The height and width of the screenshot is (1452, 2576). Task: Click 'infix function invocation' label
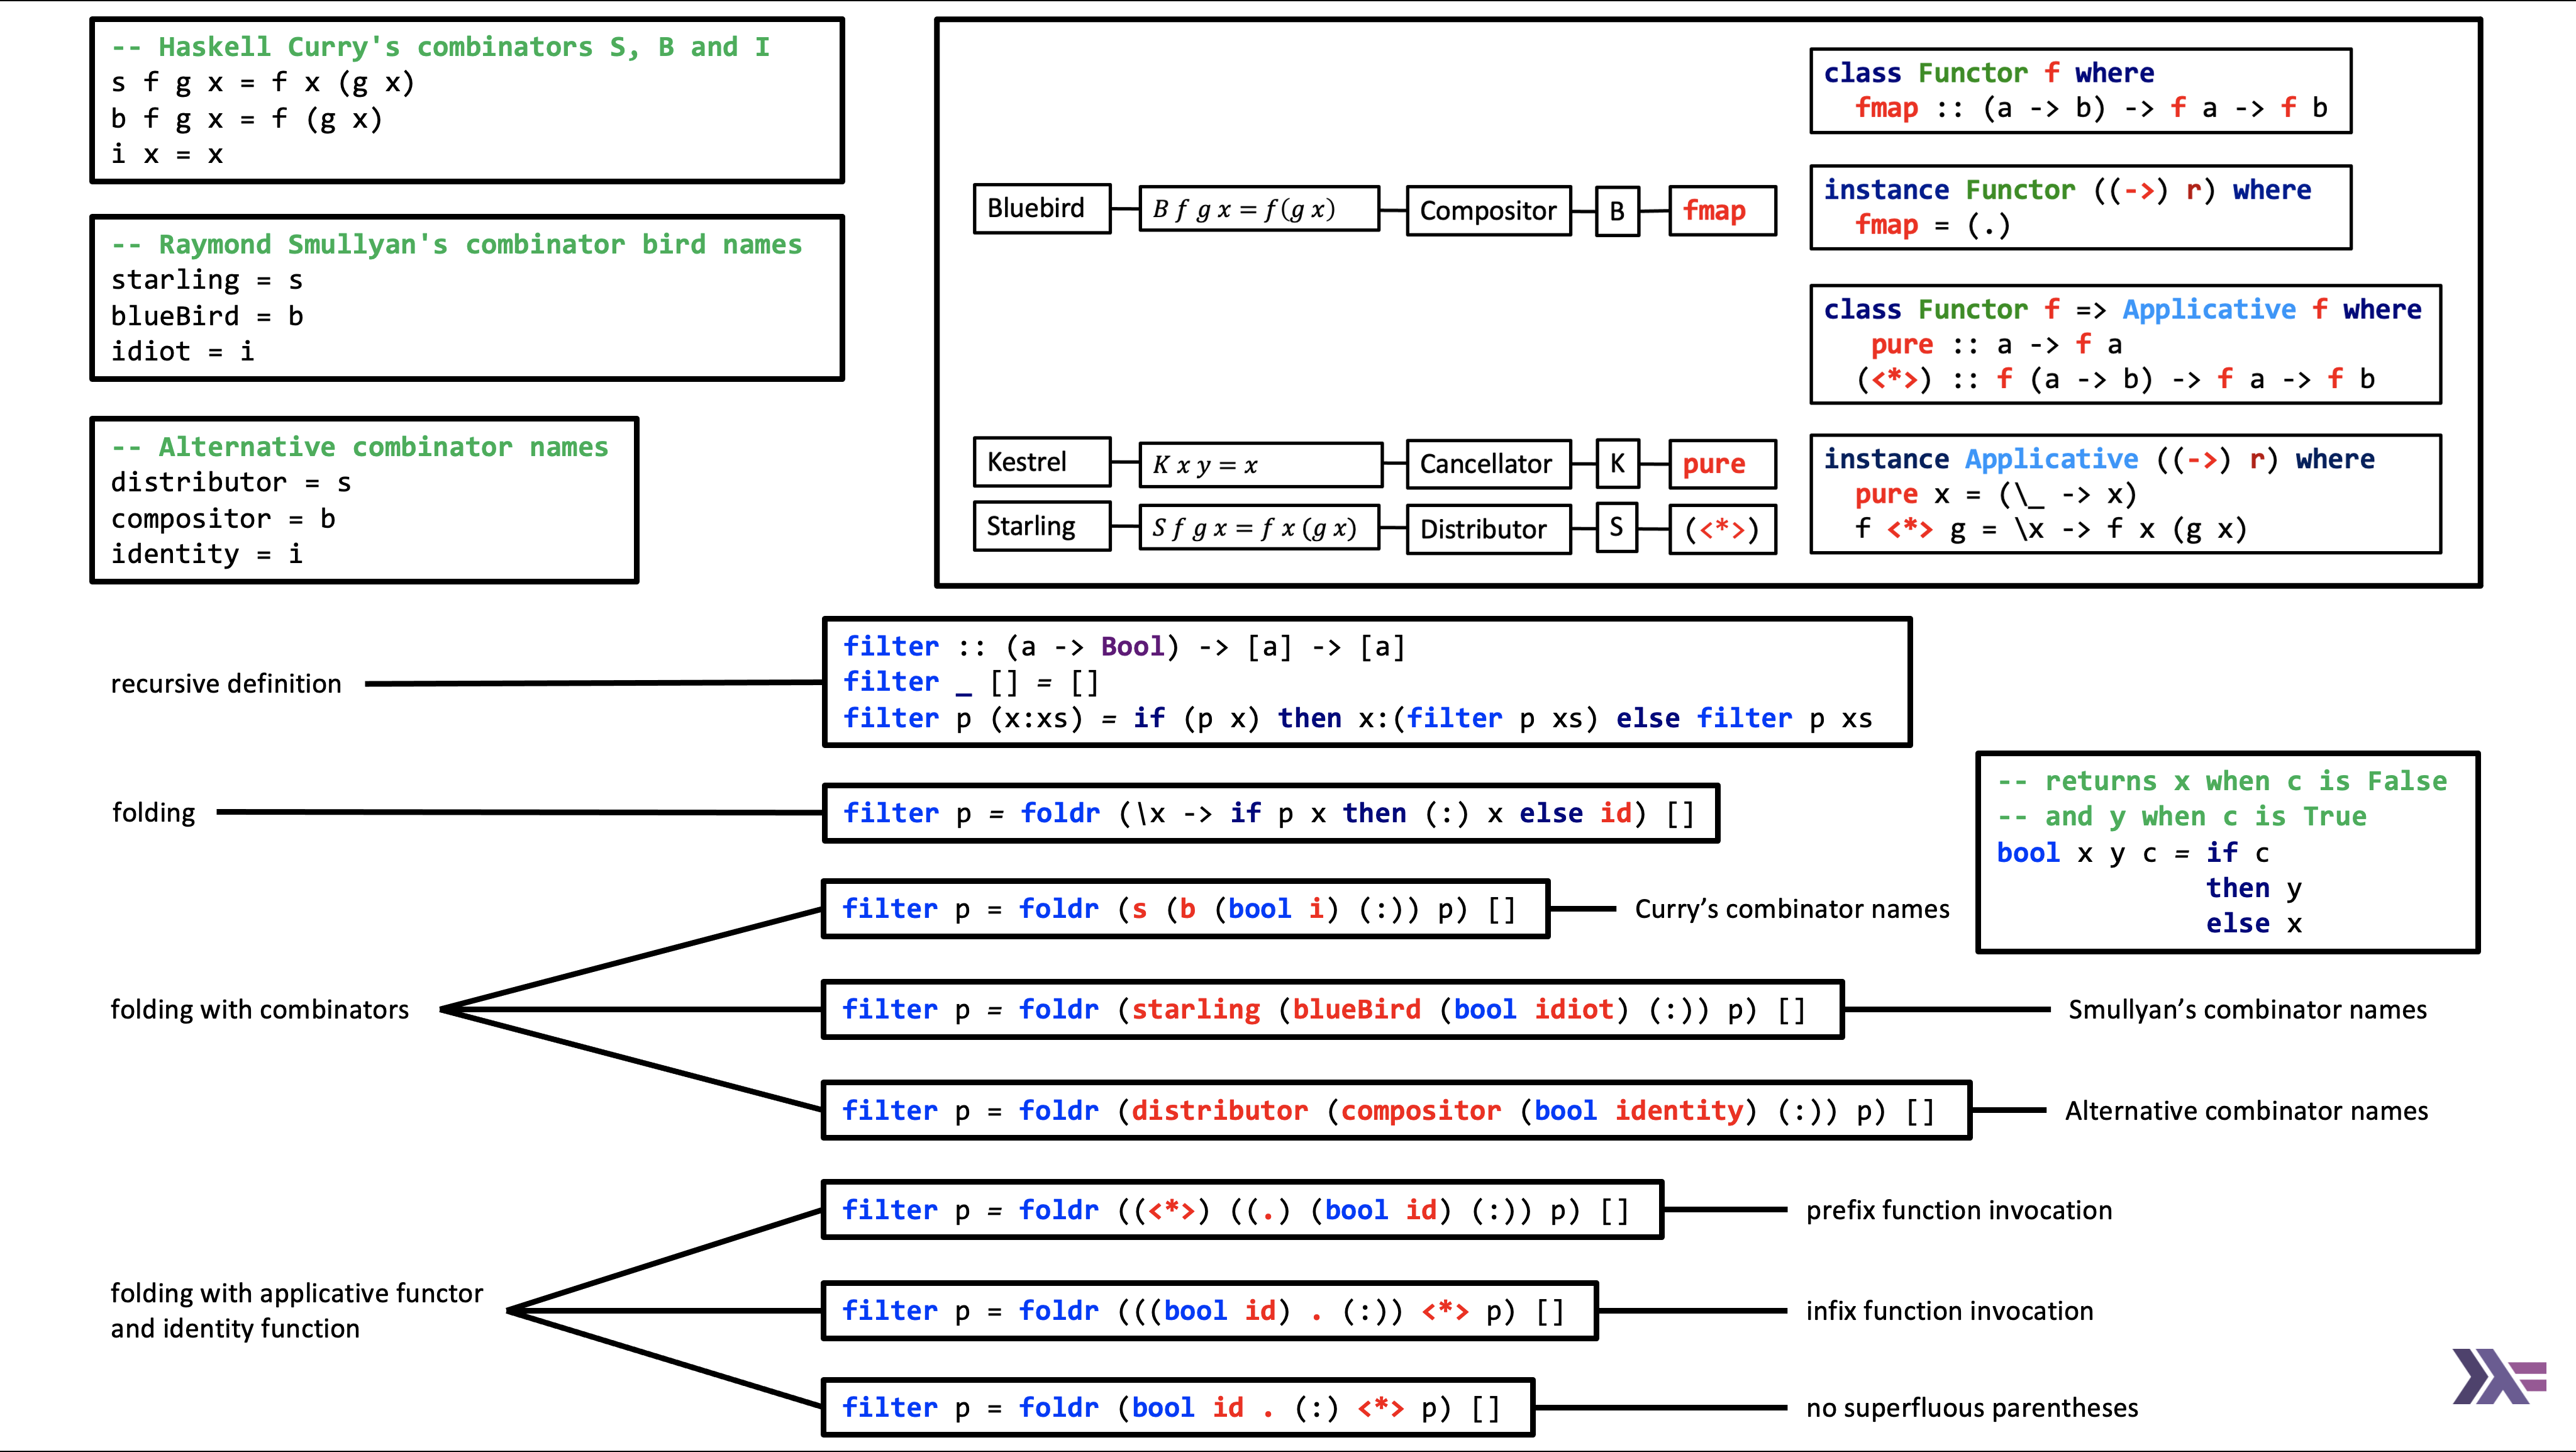(1949, 1311)
